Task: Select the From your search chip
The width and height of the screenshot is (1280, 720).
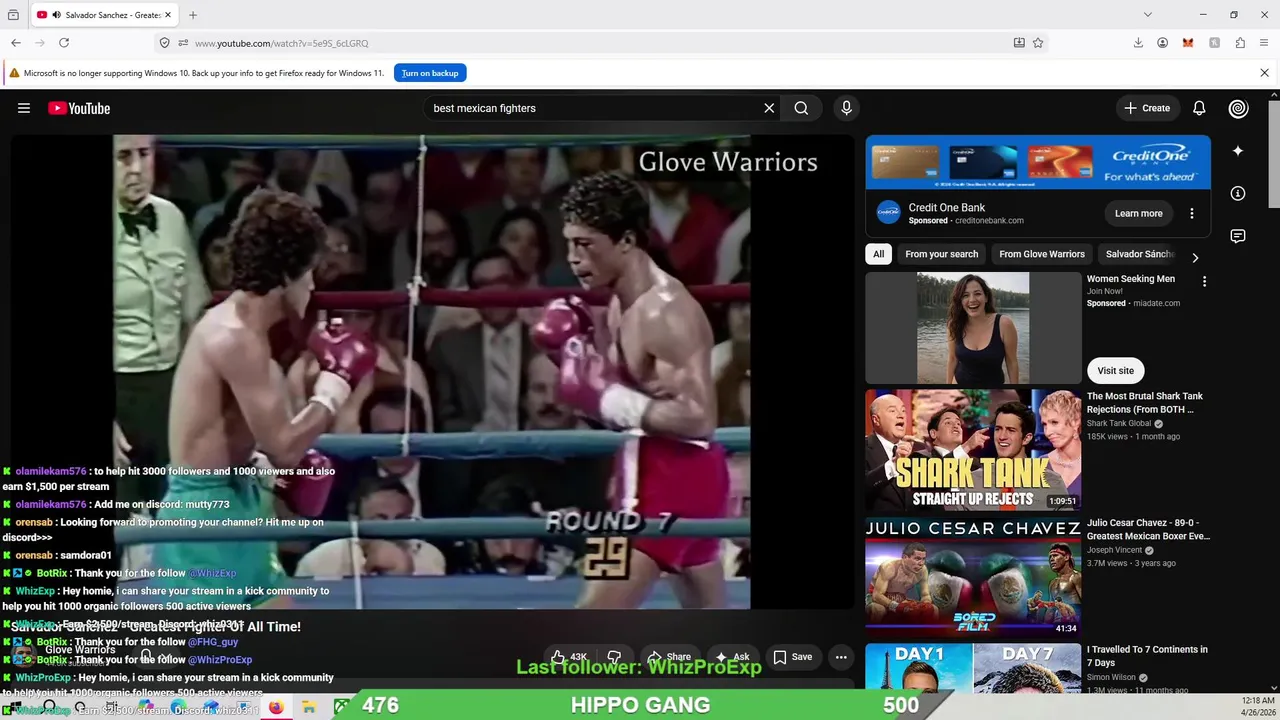Action: coord(942,254)
